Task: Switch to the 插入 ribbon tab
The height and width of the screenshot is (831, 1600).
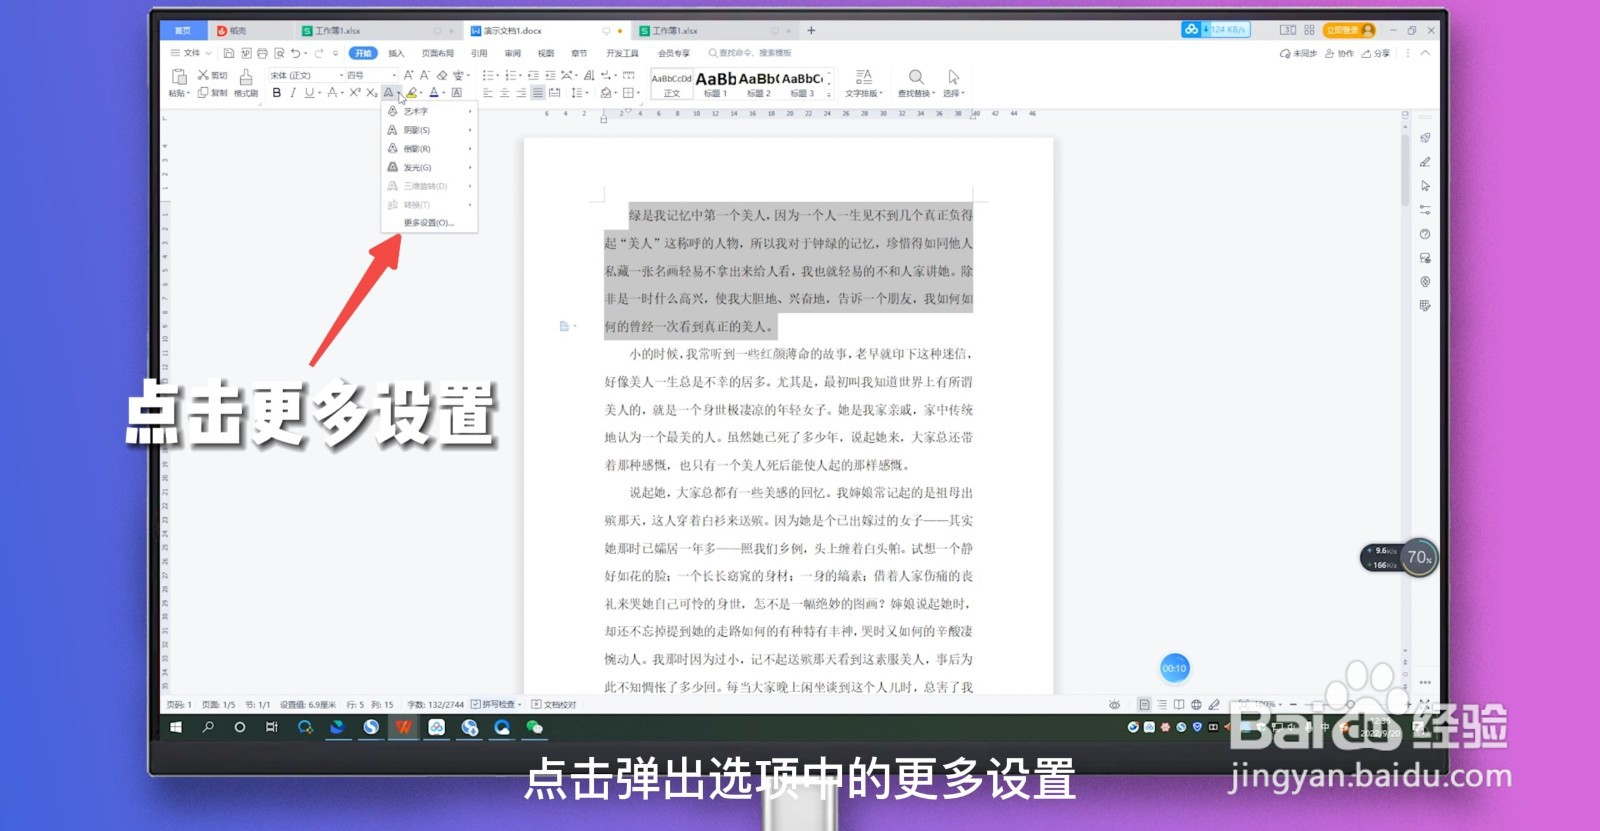Action: click(396, 53)
